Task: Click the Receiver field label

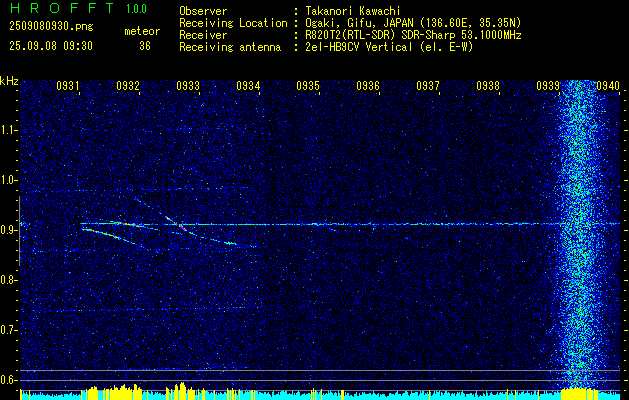Action: pos(203,35)
